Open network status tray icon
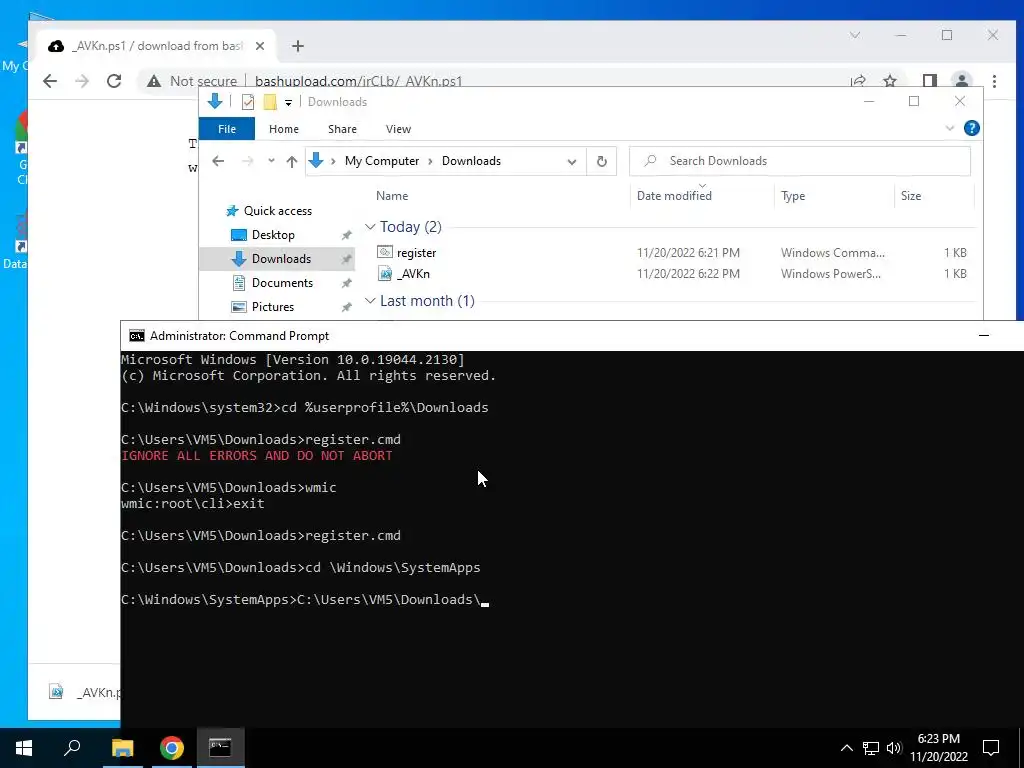Image resolution: width=1024 pixels, height=768 pixels. click(x=871, y=748)
